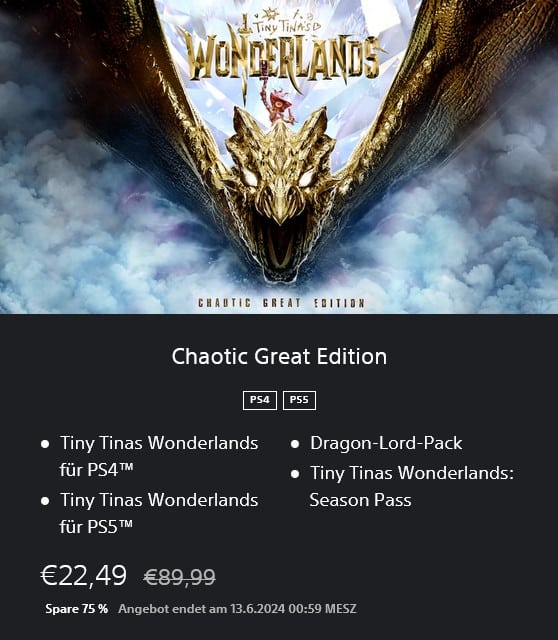This screenshot has width=558, height=640.
Task: Click bullet beside Season Pass entry
Action: (295, 474)
